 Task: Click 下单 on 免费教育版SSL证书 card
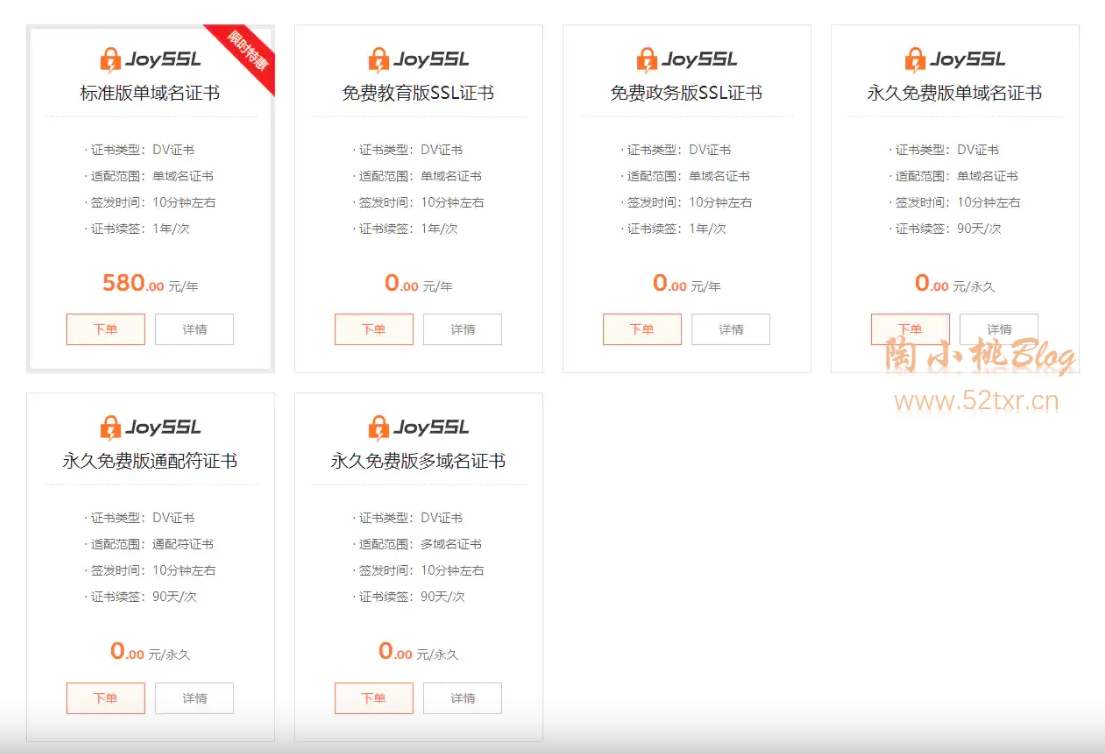tap(374, 329)
